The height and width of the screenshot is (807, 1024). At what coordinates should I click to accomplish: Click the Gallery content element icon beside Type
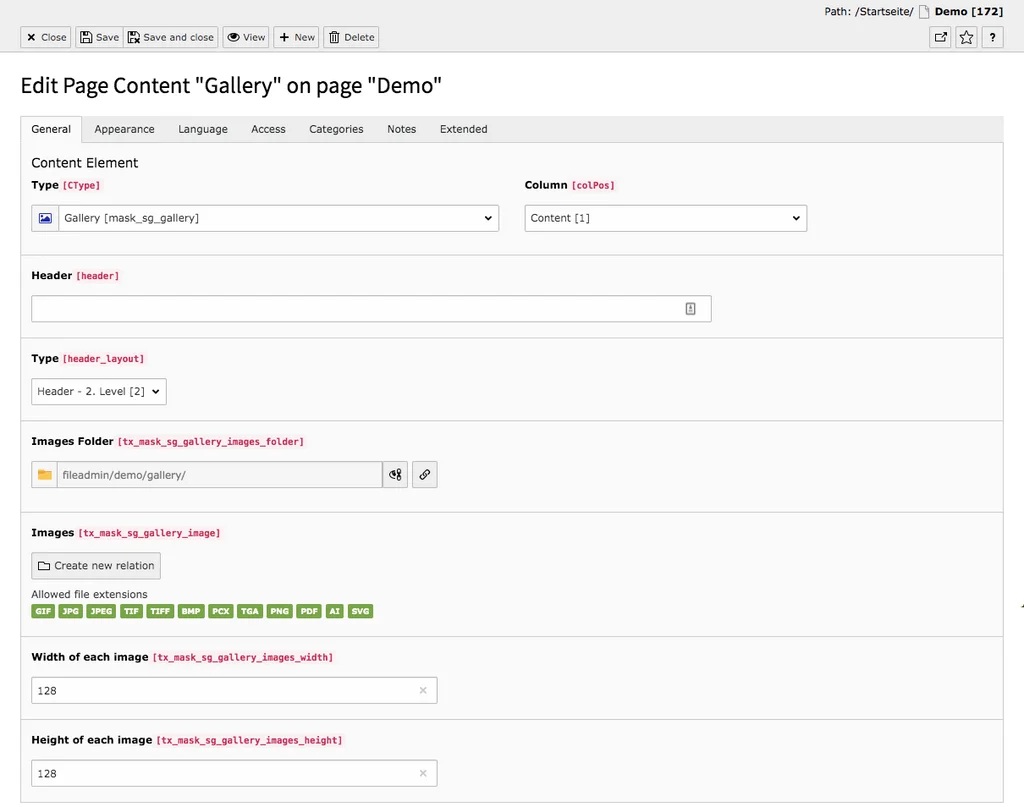click(43, 217)
